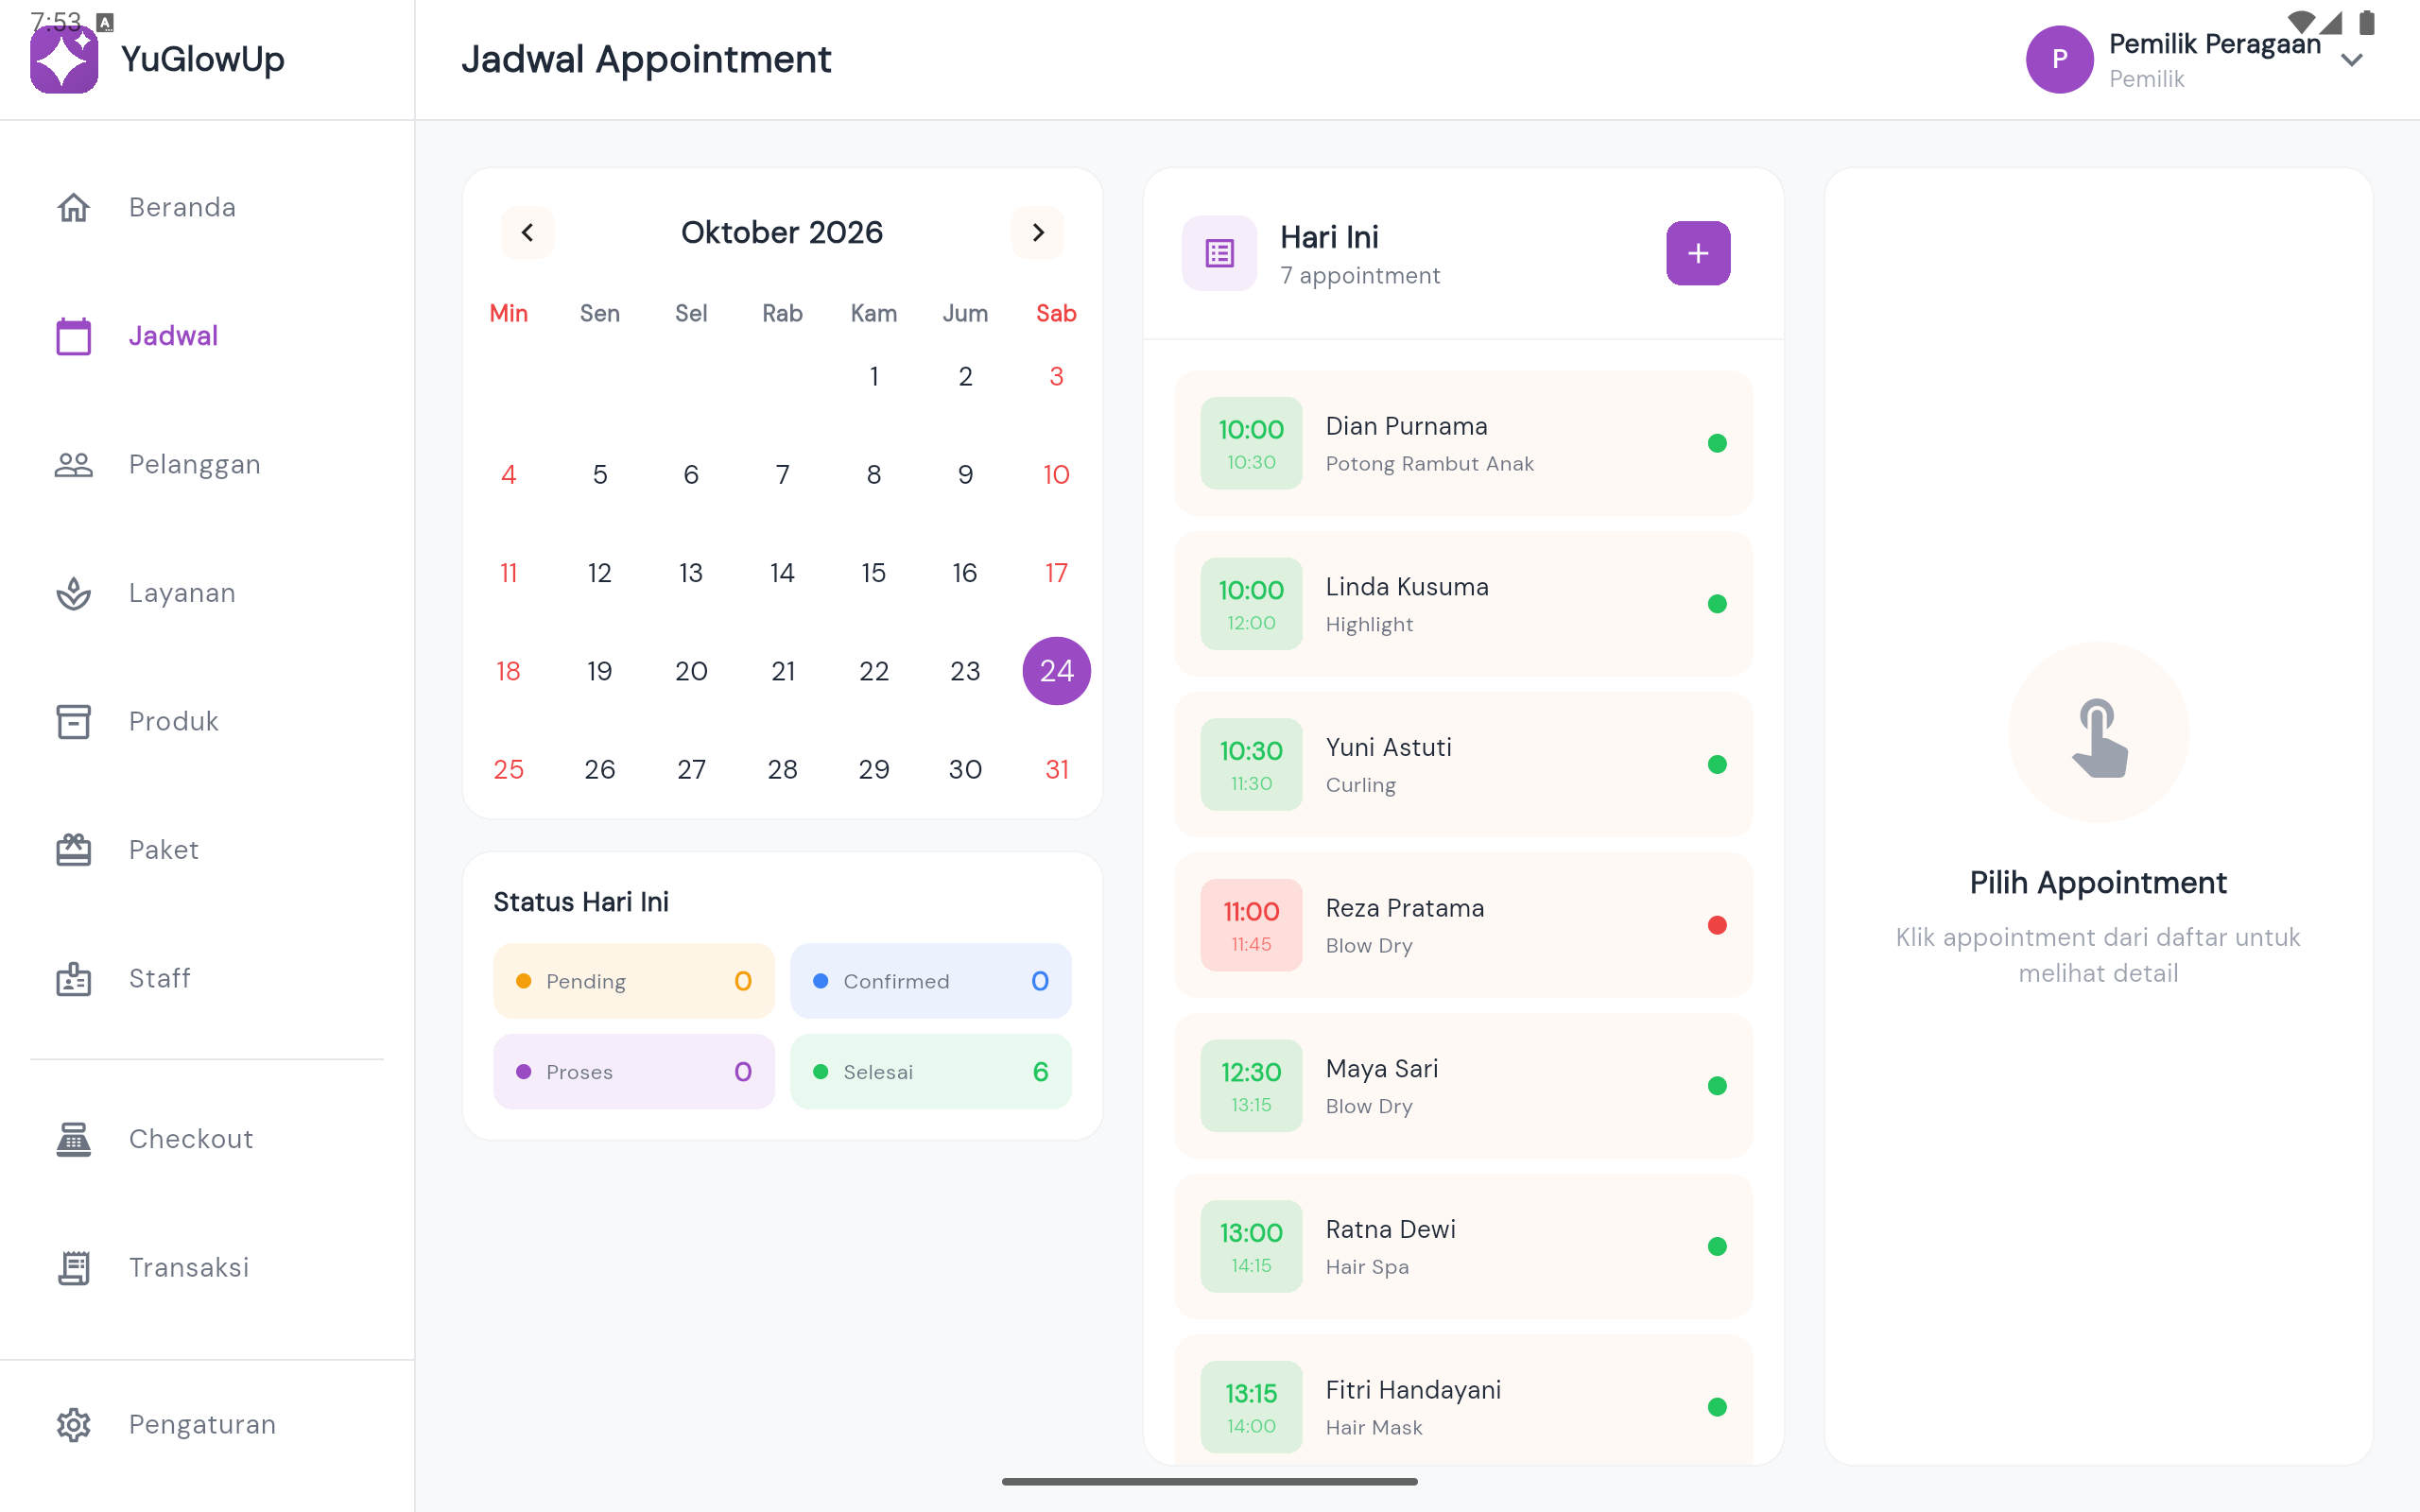Go to previous month arrow

pos(527,232)
